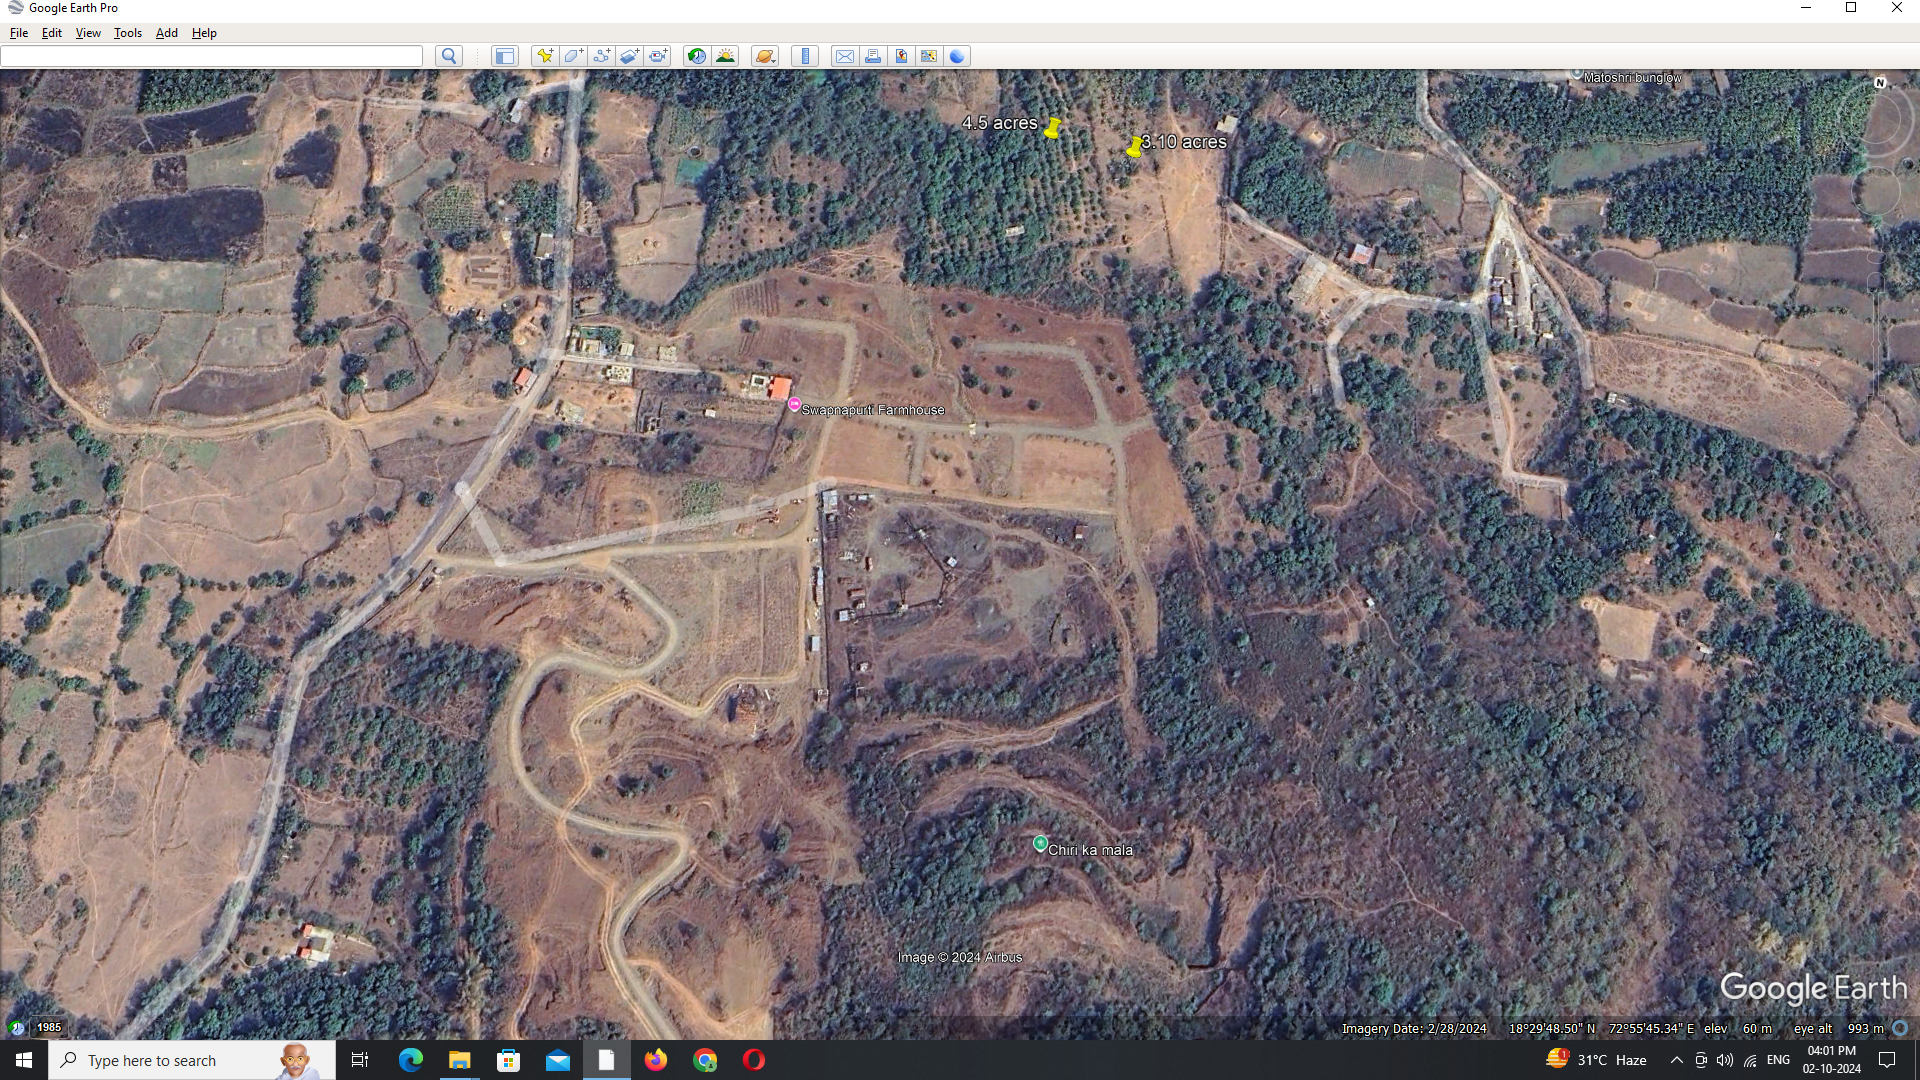Open the Tools menu
Viewport: 1920px width, 1080px height.
point(127,33)
